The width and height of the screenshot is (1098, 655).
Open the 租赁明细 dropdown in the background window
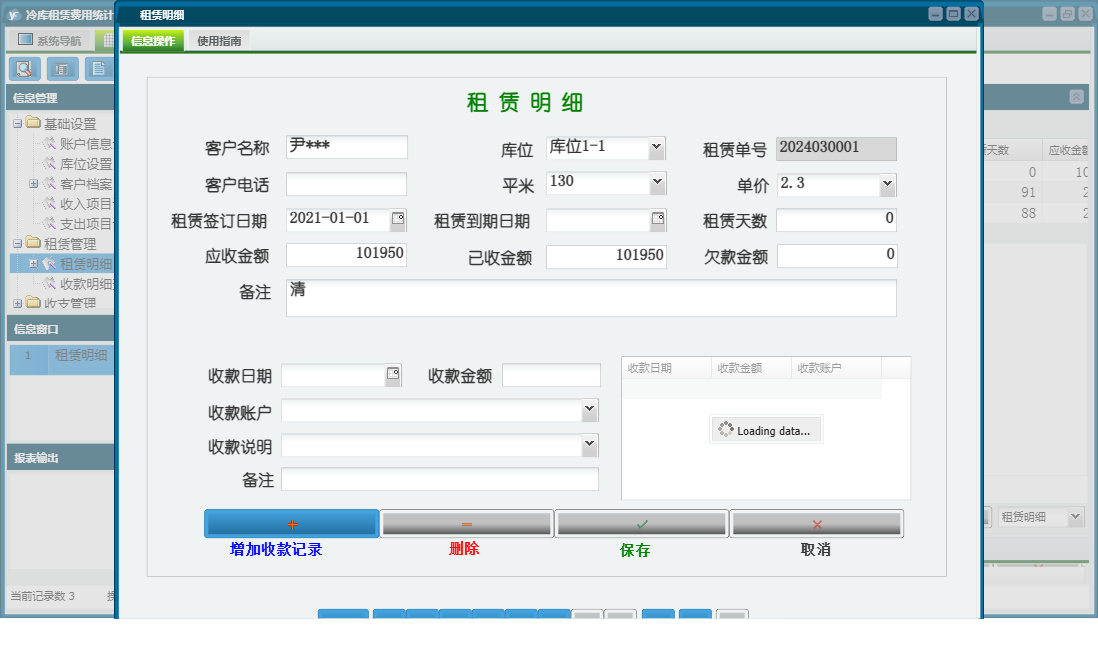[1076, 517]
